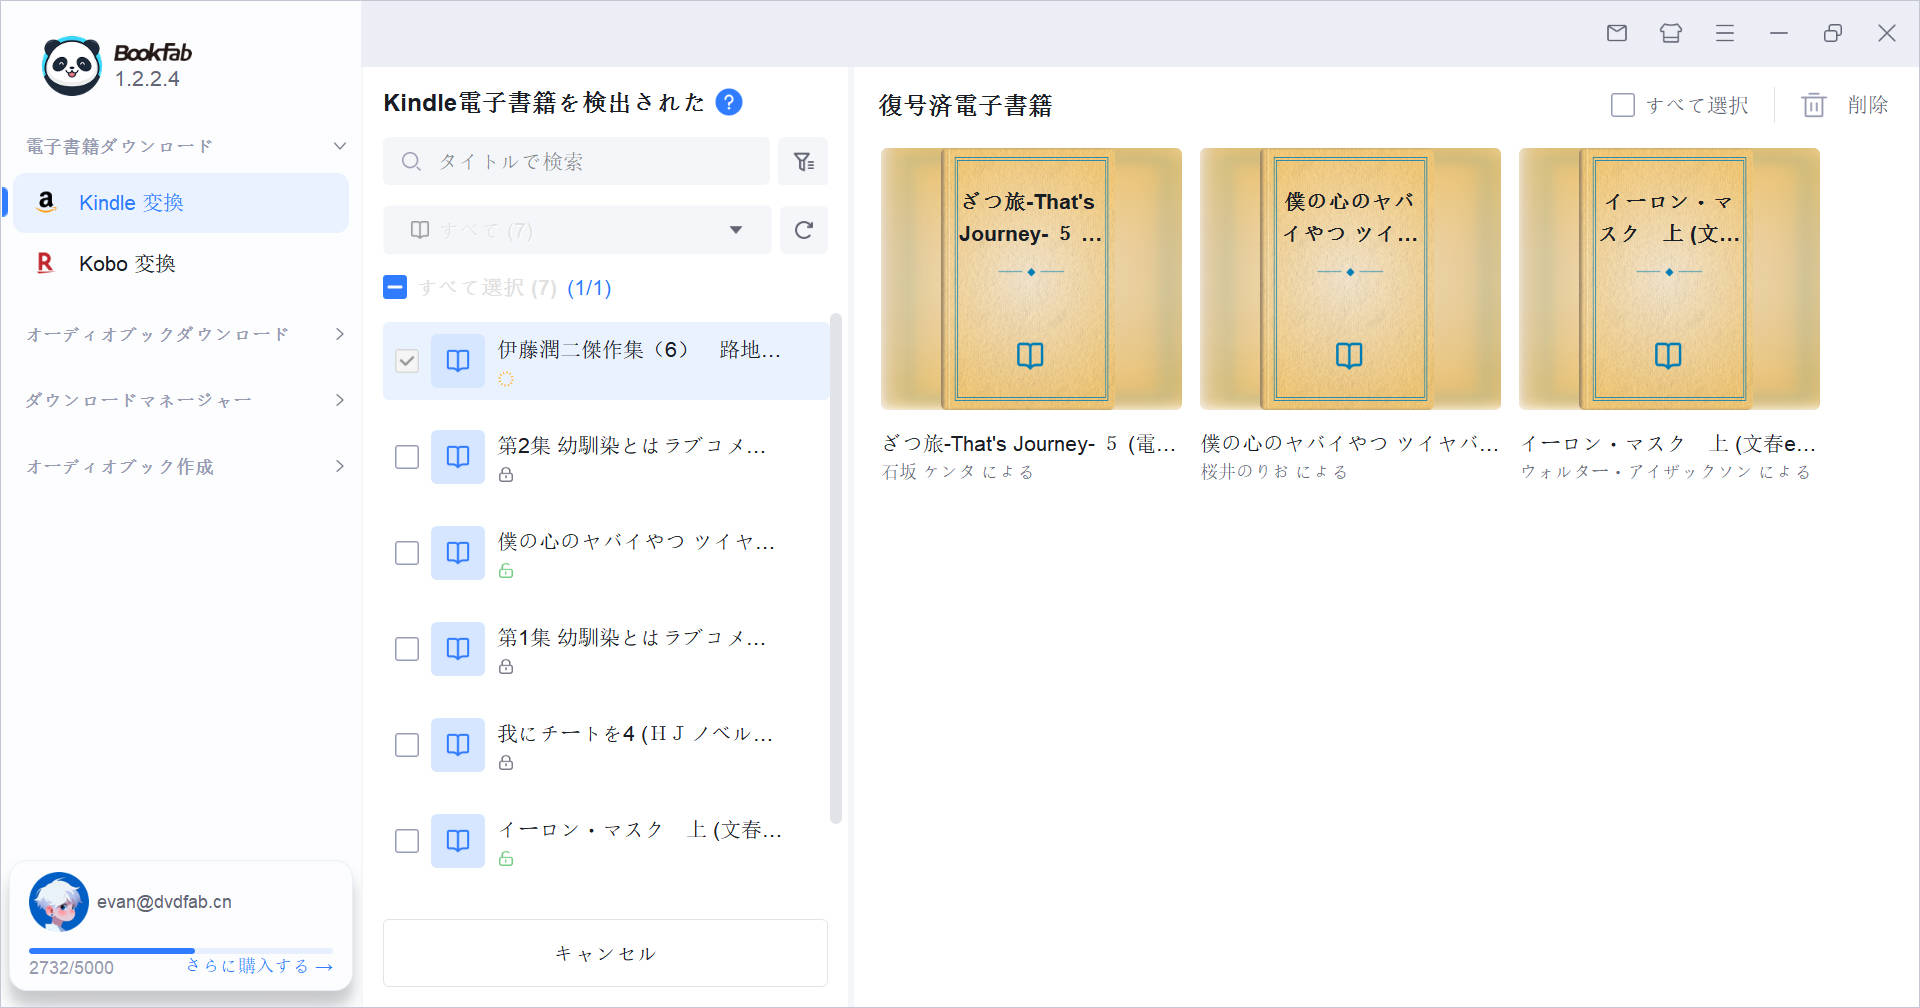Open the すべて (7) dropdown
Viewport: 1920px width, 1008px height.
tap(737, 229)
